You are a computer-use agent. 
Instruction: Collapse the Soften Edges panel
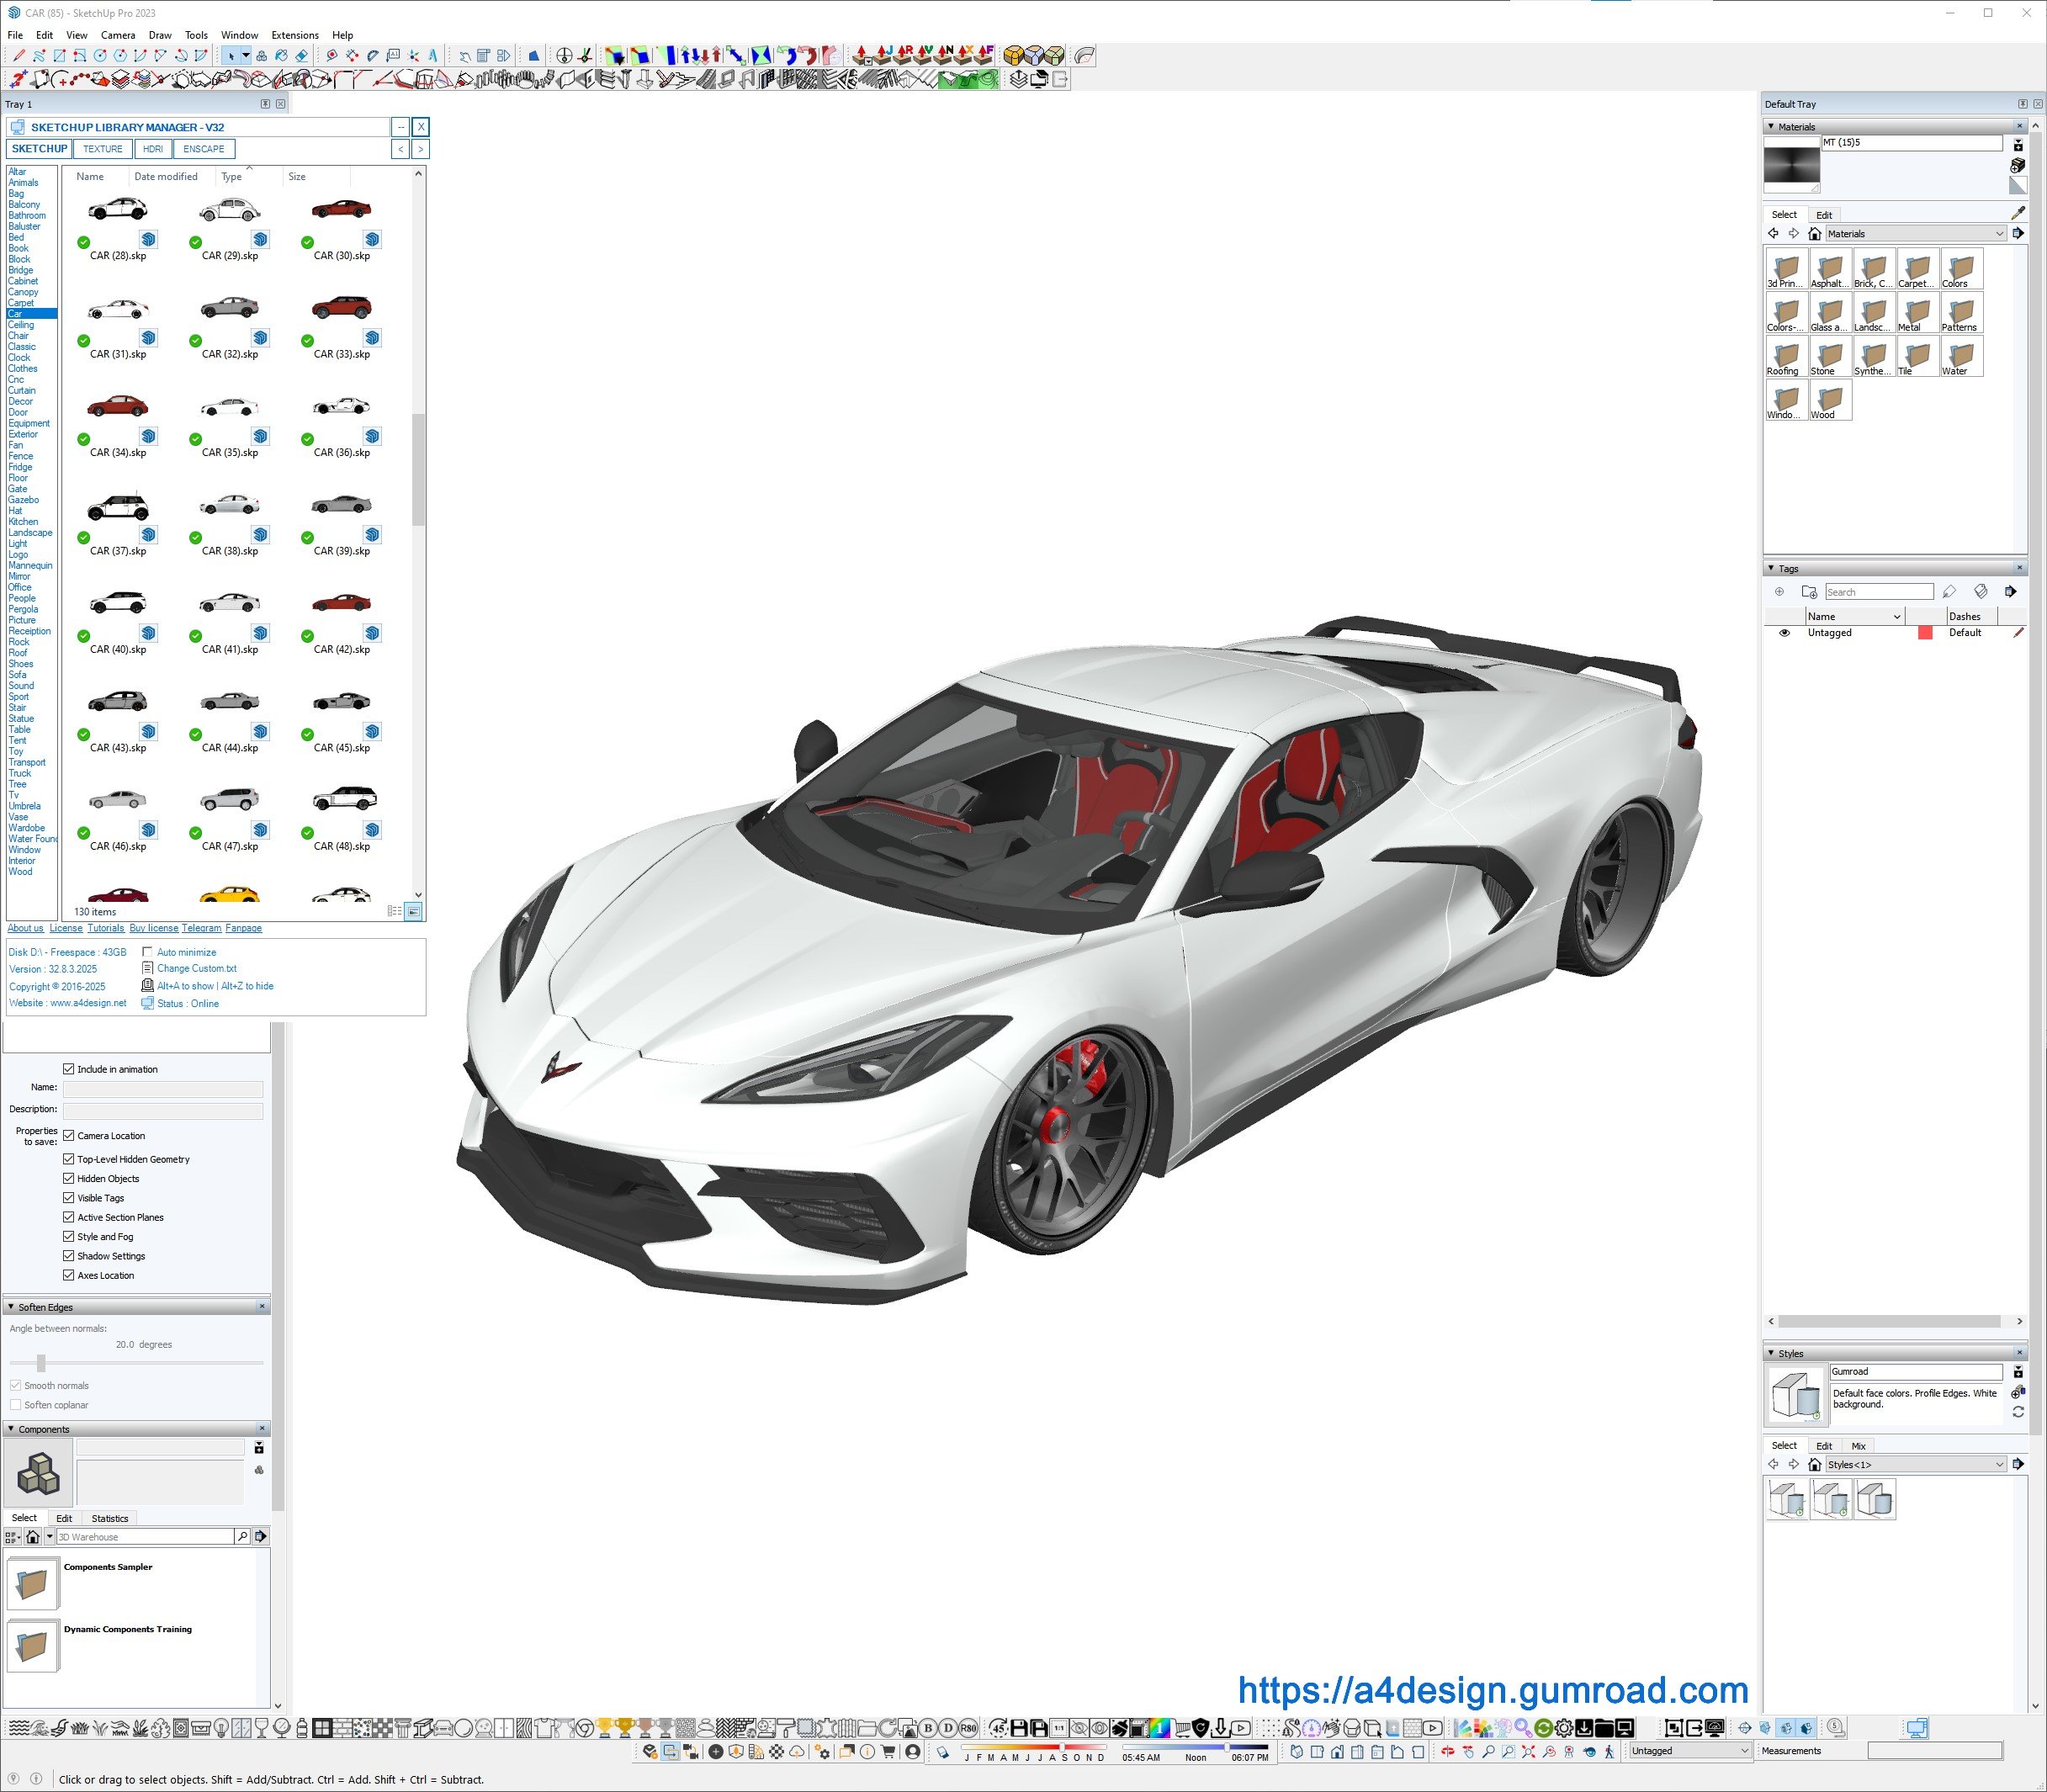point(11,1307)
